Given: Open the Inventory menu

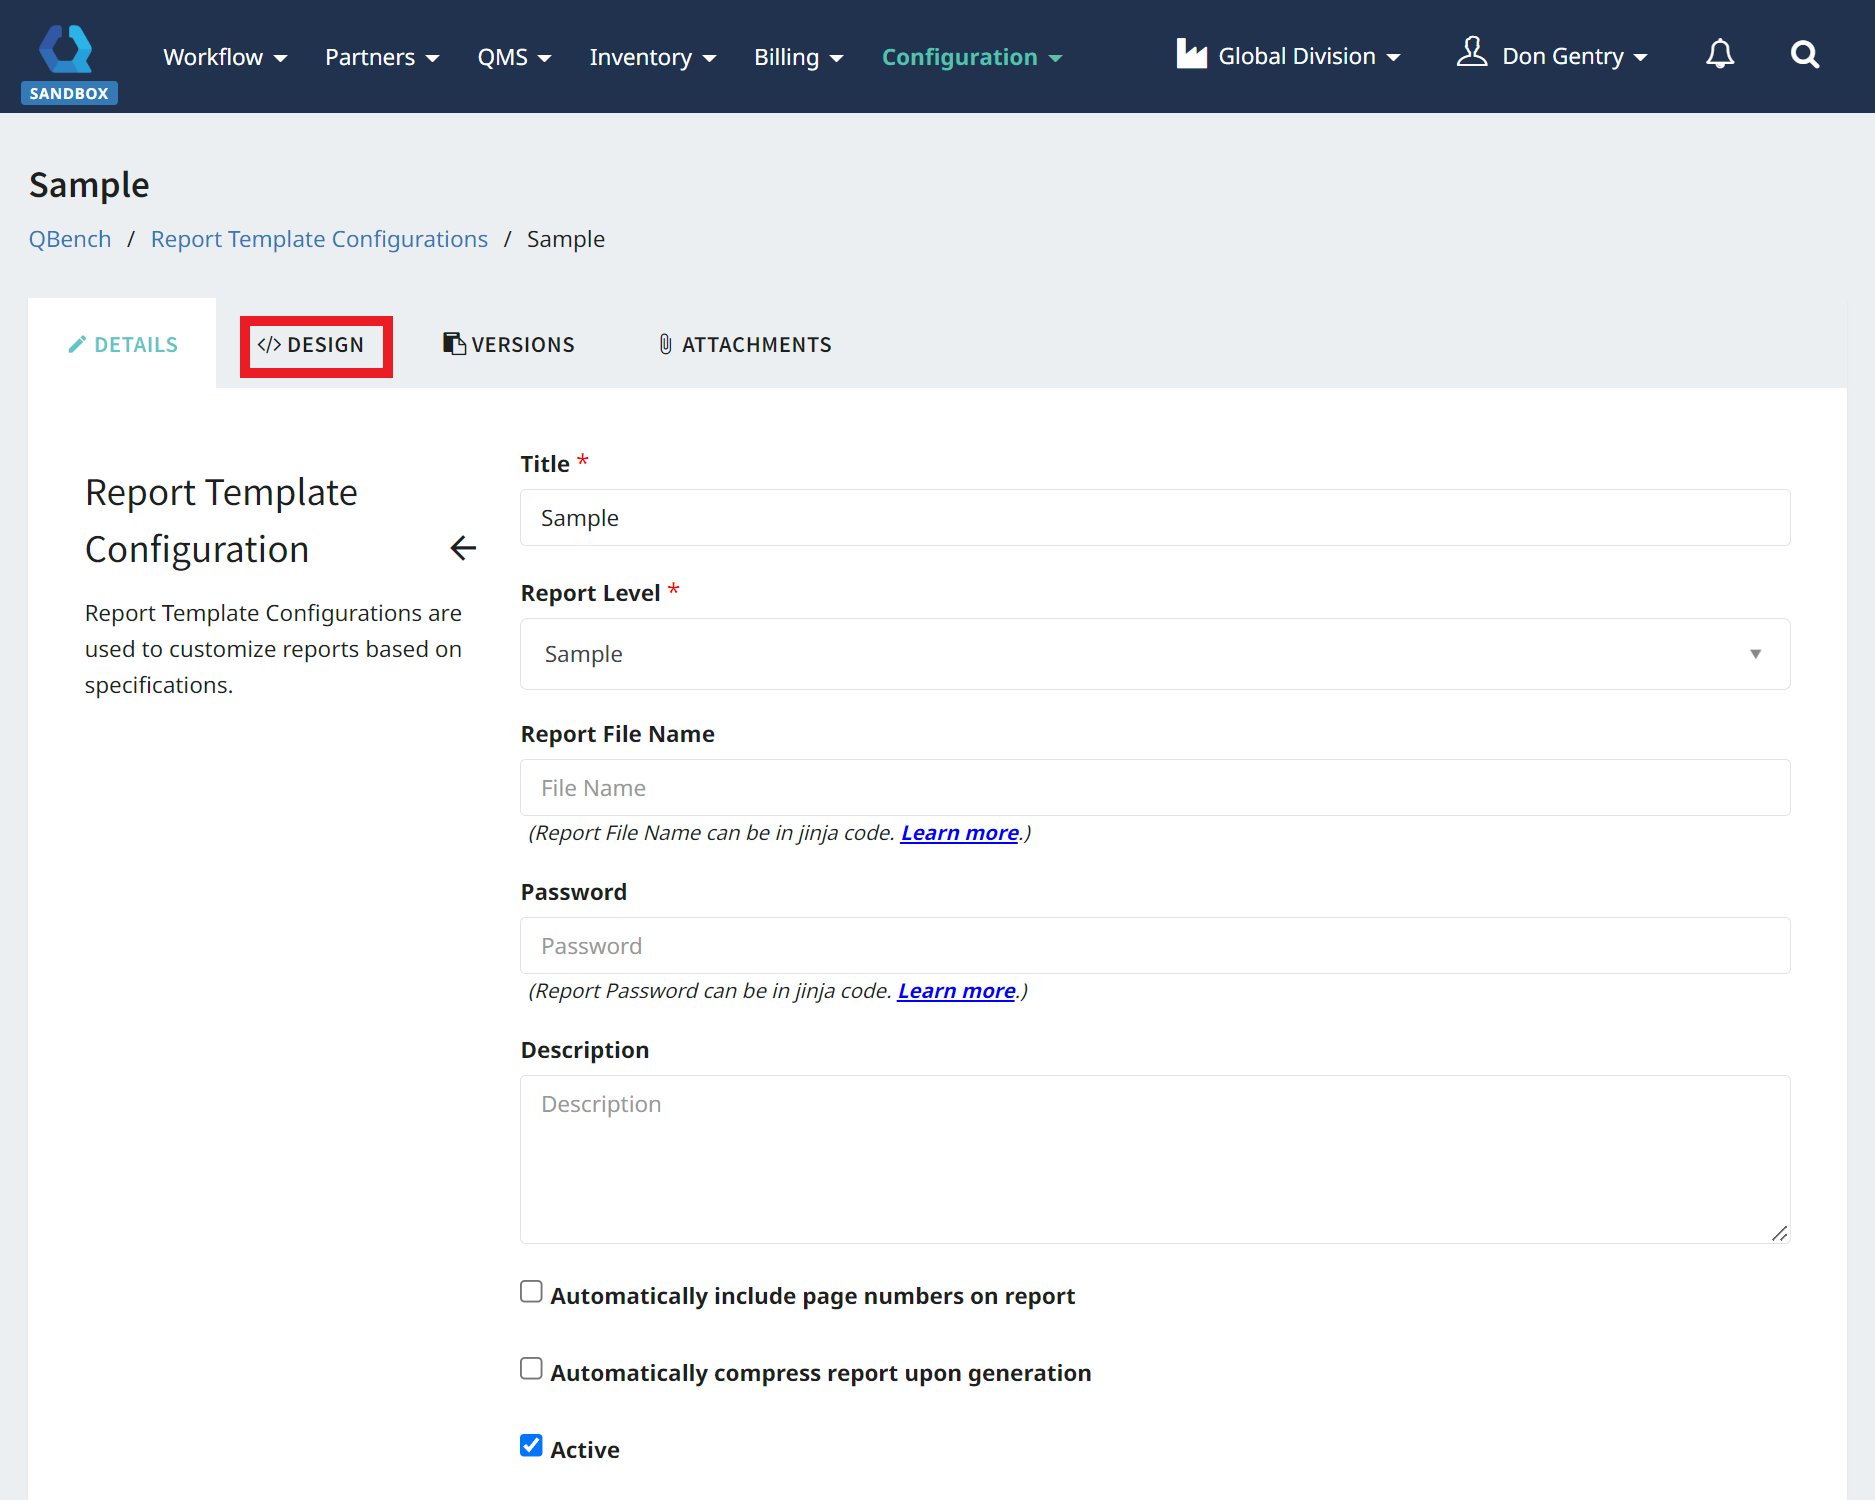Looking at the screenshot, I should [652, 57].
